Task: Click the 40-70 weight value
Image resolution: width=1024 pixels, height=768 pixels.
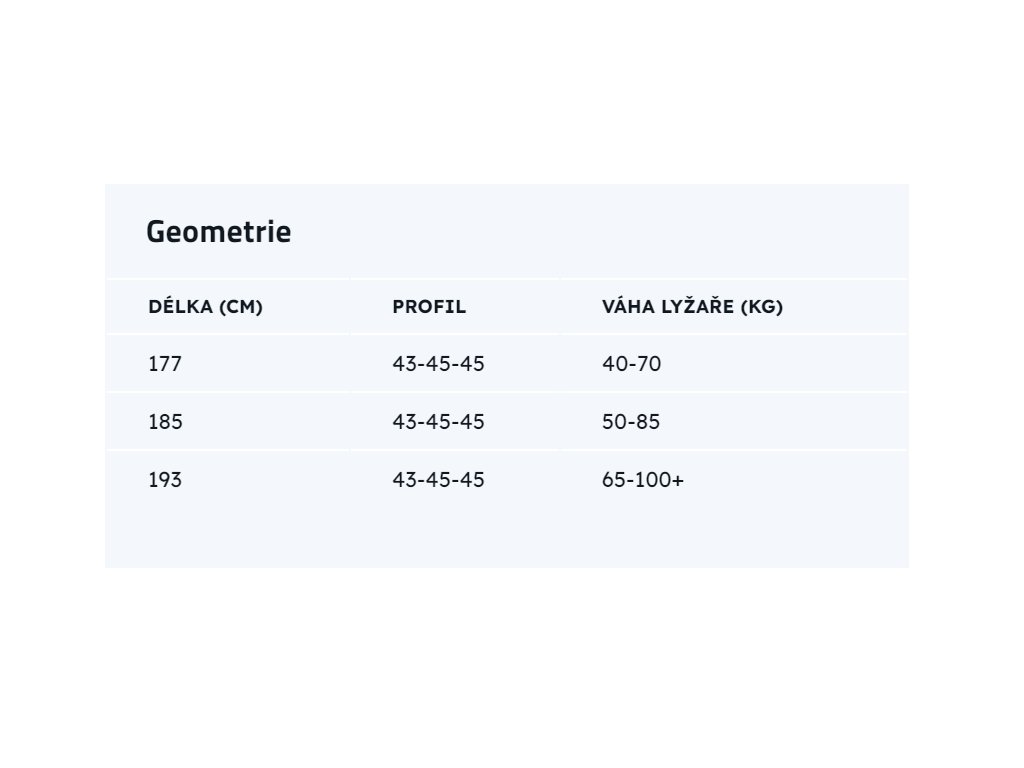Action: coord(631,364)
